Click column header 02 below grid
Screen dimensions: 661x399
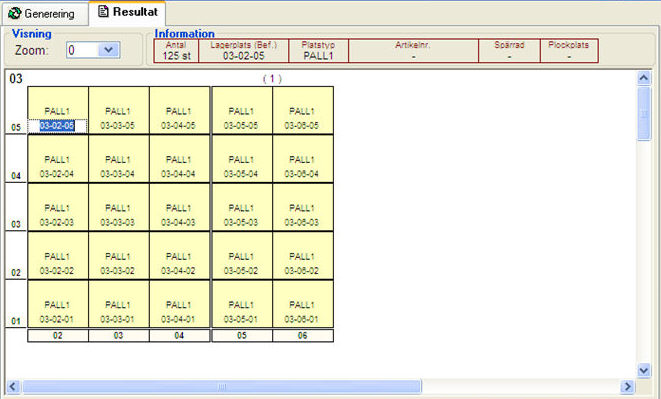tap(58, 336)
